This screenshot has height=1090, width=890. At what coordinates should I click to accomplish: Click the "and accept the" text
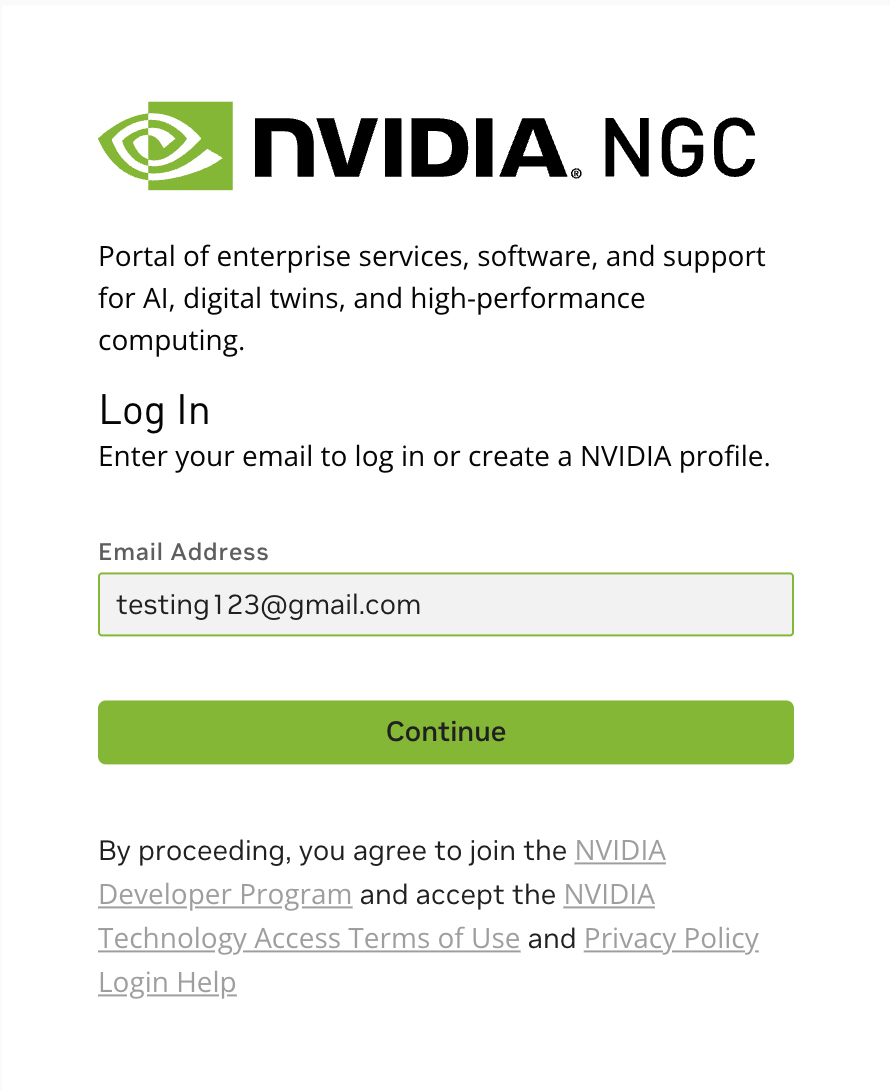457,893
